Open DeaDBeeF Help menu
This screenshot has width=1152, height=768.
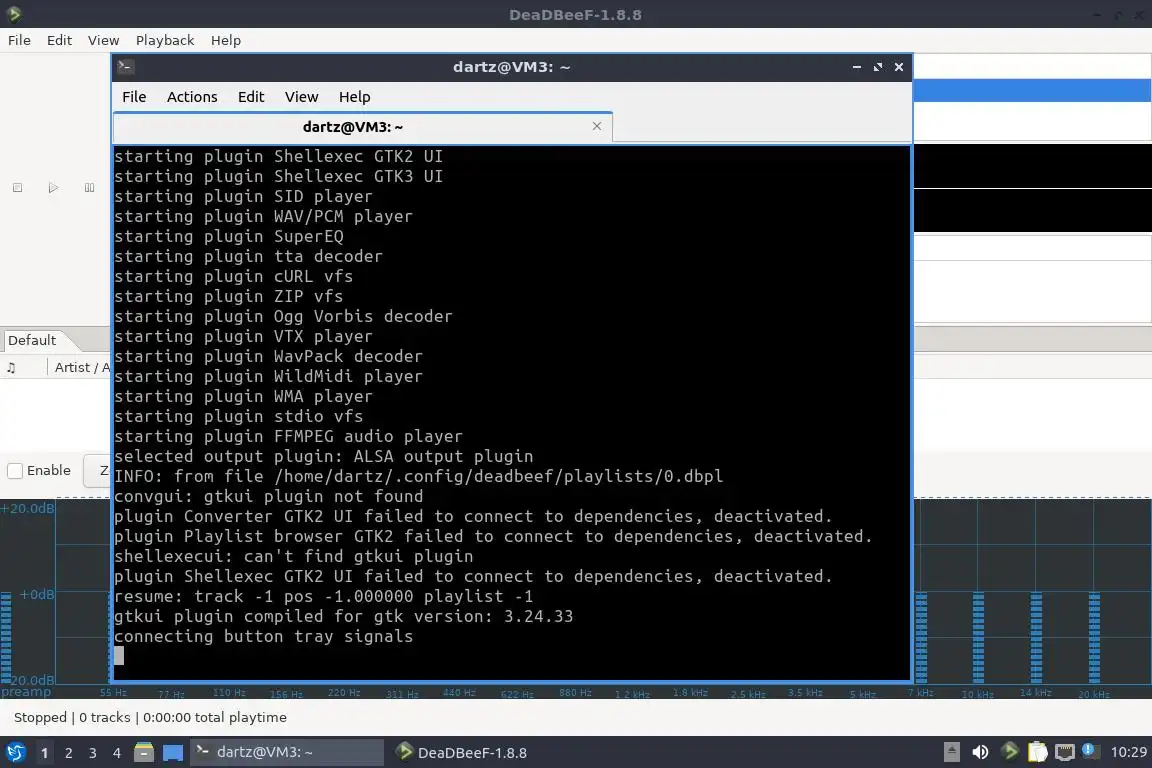point(226,40)
